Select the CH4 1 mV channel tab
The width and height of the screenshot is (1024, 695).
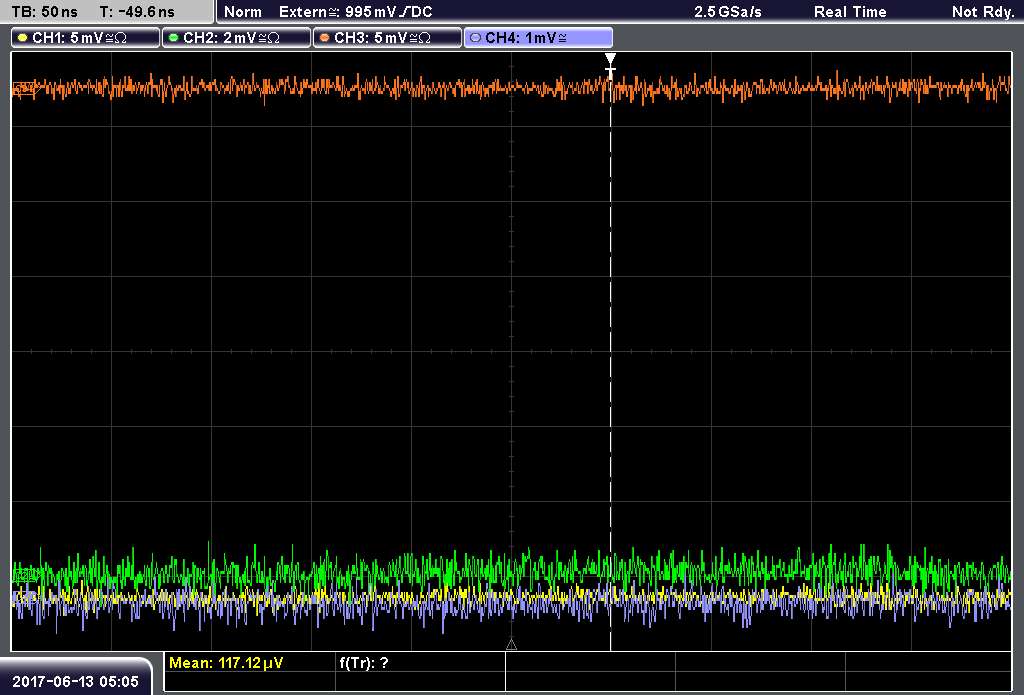tap(538, 38)
